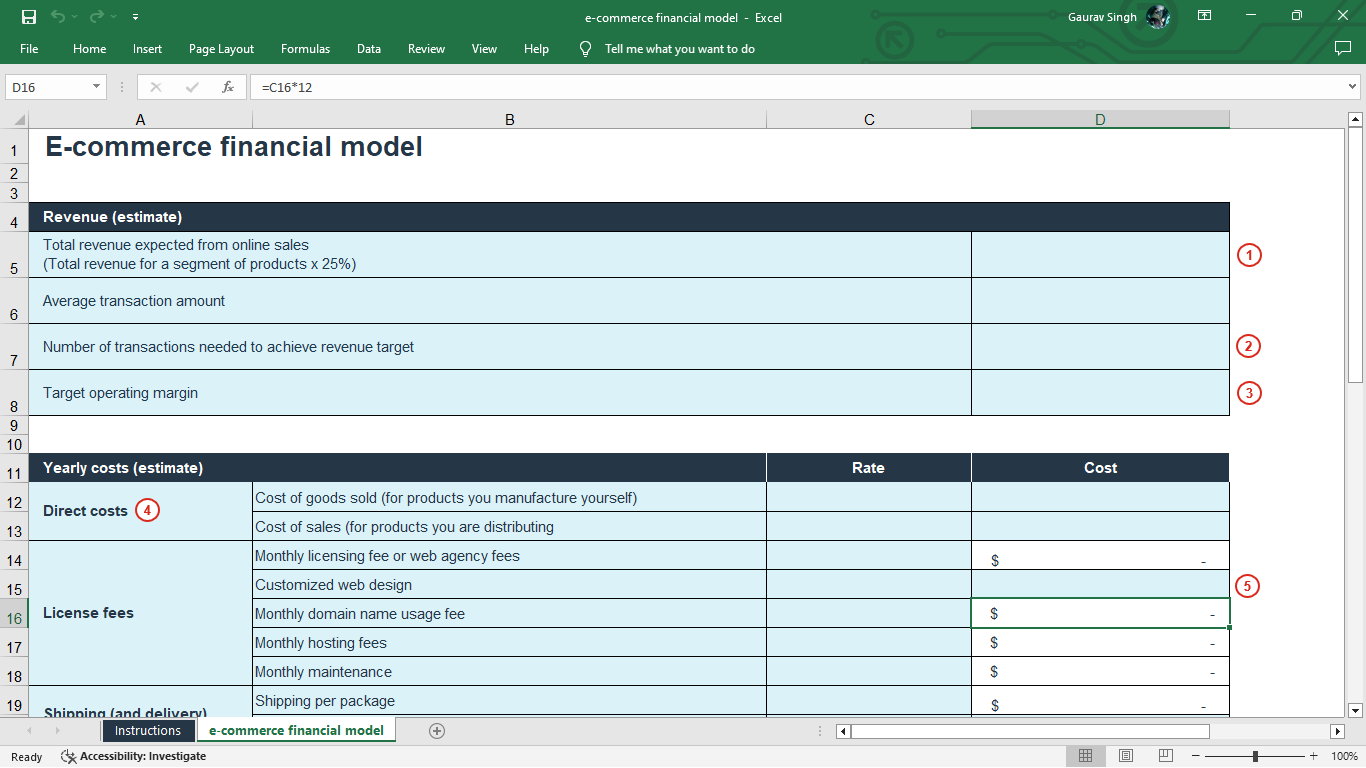This screenshot has height=768, width=1366.
Task: Expand the formula bar chevron
Action: pos(1353,87)
